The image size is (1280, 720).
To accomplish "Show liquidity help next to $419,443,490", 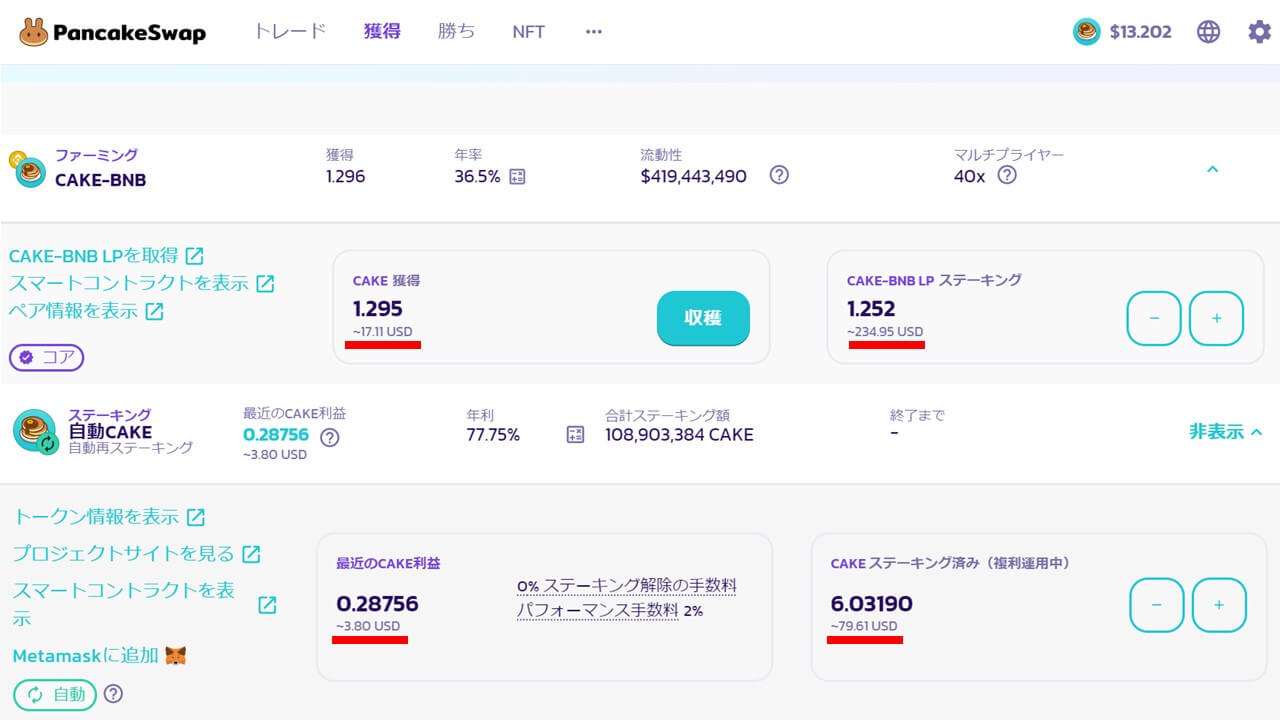I will [779, 175].
